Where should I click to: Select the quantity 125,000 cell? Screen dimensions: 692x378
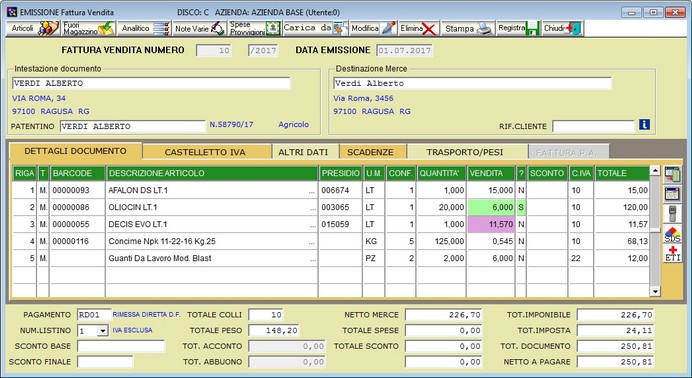coord(441,241)
